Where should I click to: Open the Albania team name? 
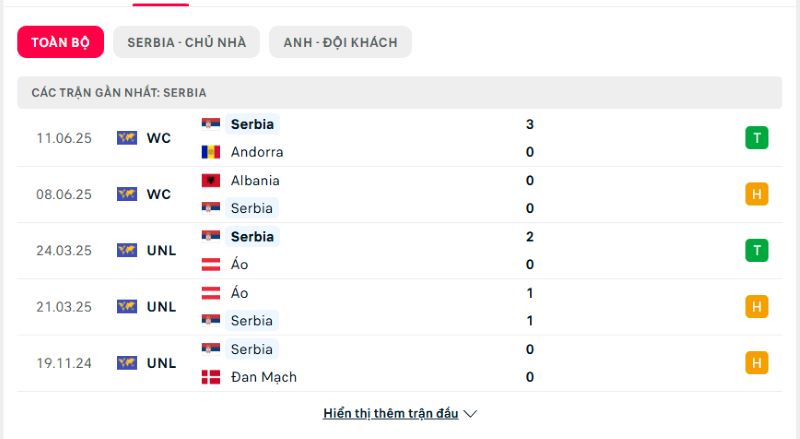255,180
